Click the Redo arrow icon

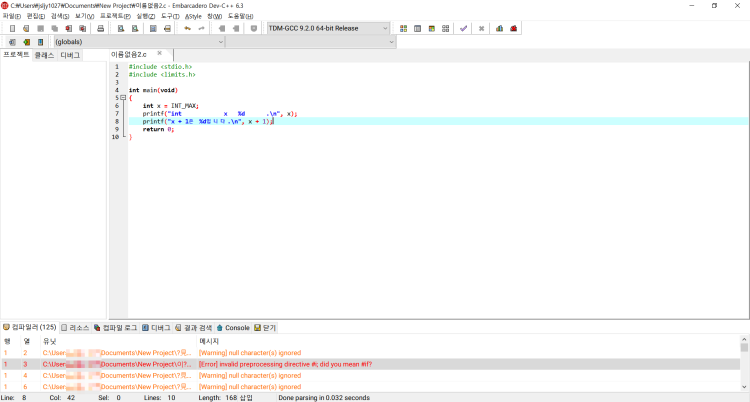201,28
